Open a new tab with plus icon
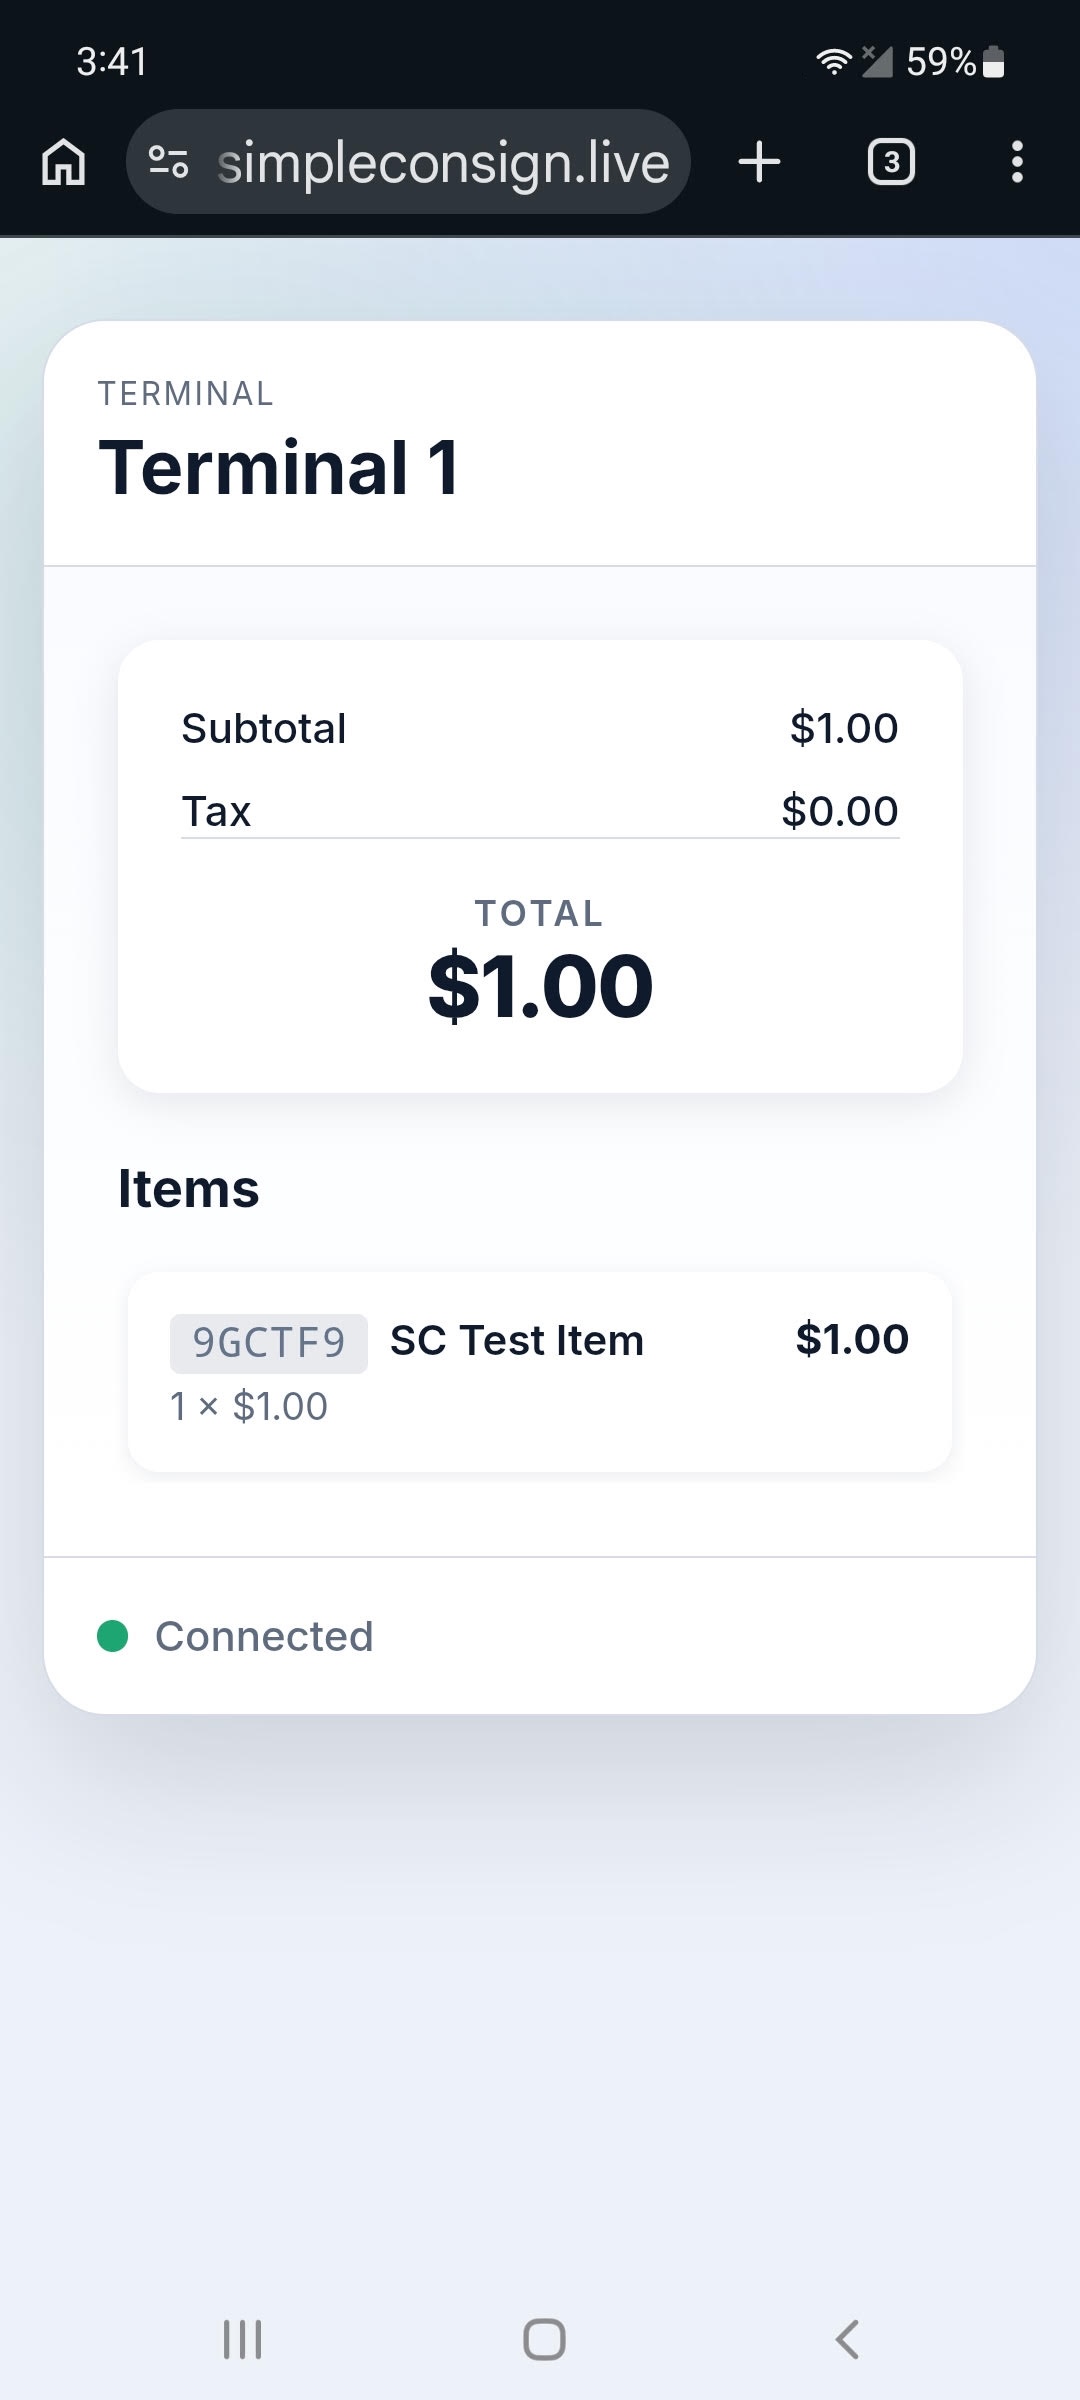1080x2400 pixels. click(759, 162)
